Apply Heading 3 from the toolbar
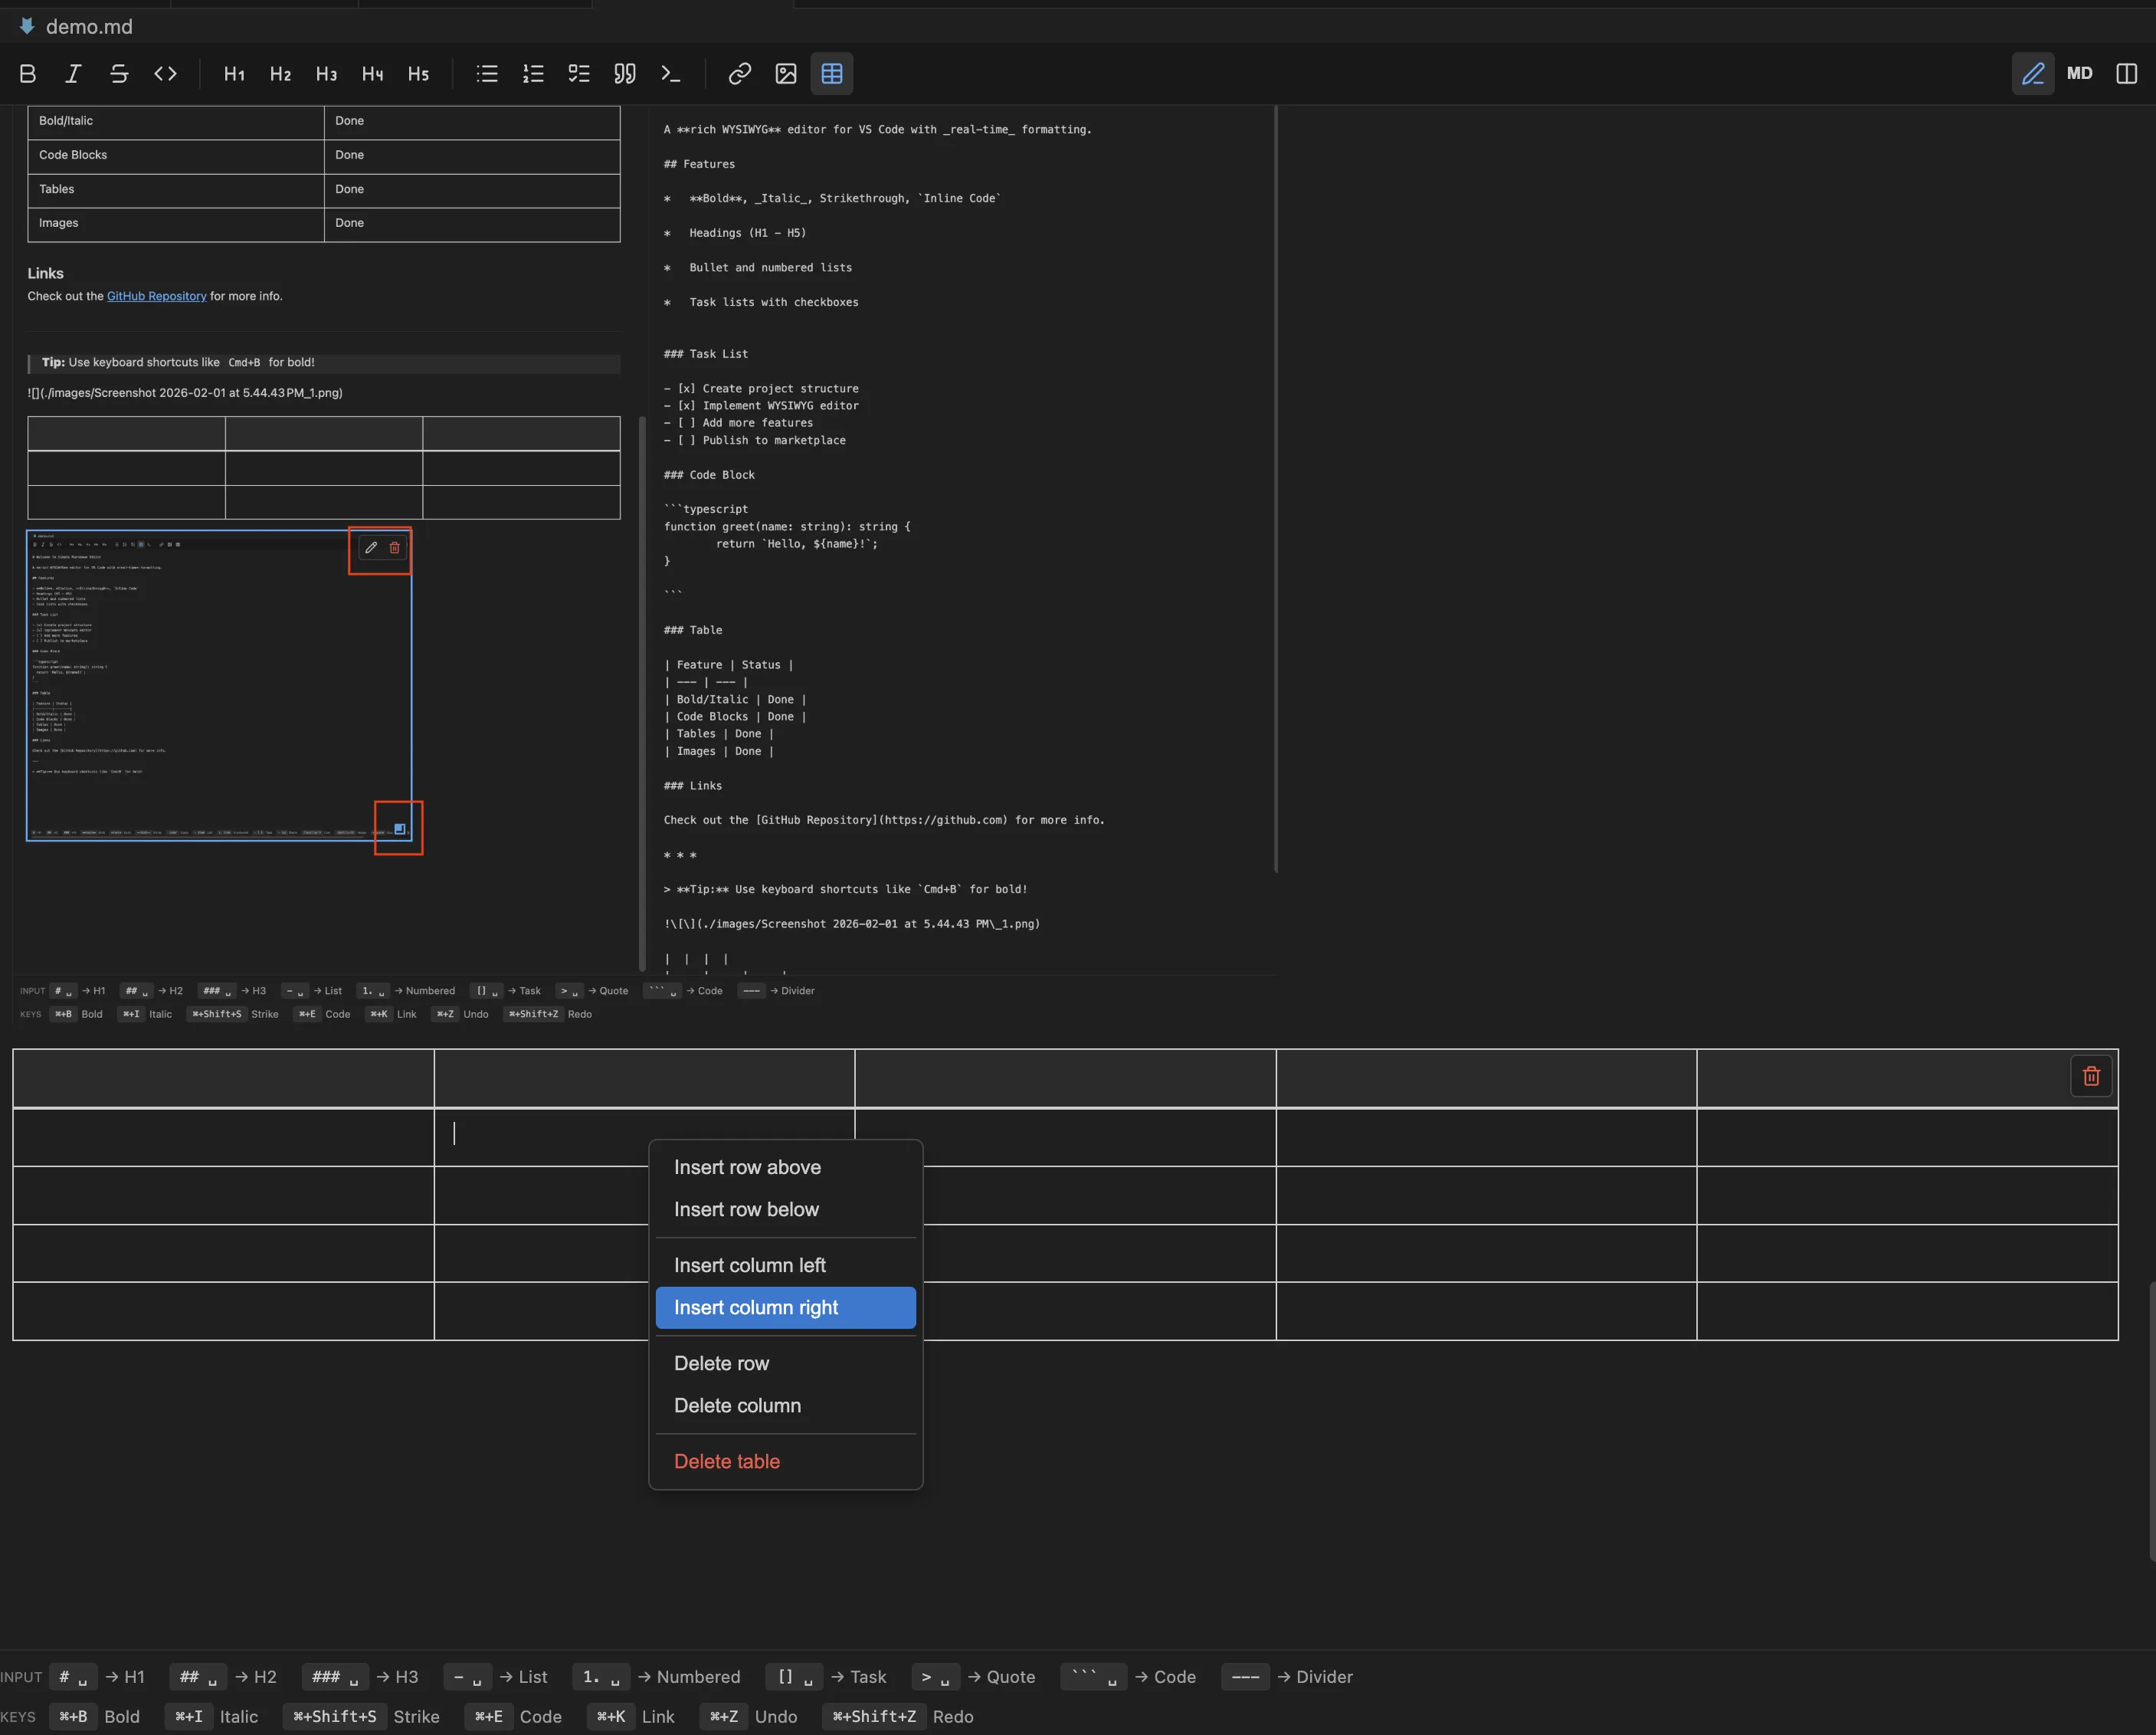 [326, 73]
